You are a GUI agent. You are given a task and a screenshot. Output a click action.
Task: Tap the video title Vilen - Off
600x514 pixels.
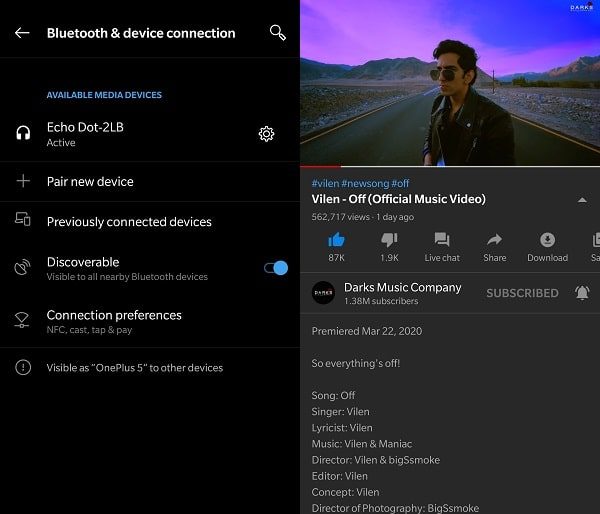tap(399, 199)
